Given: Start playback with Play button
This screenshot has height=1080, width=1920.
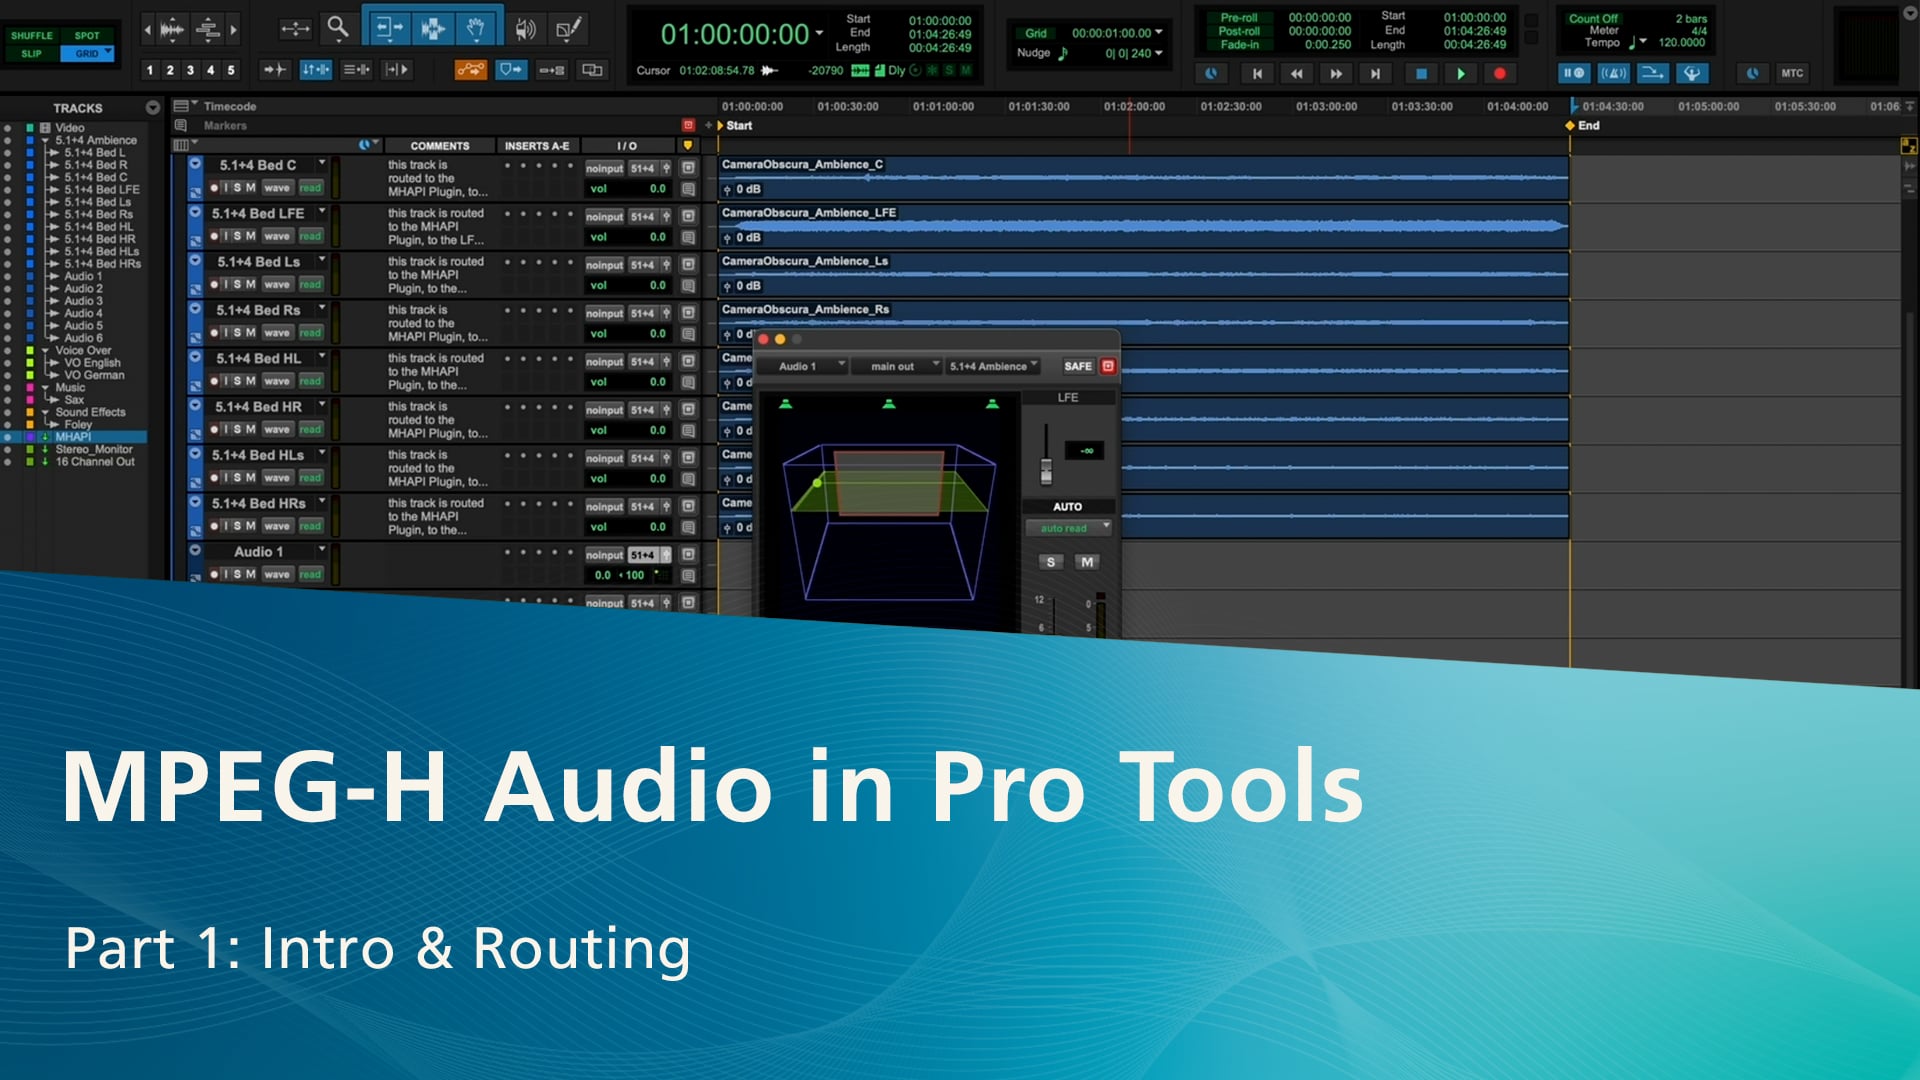Looking at the screenshot, I should (x=1461, y=73).
